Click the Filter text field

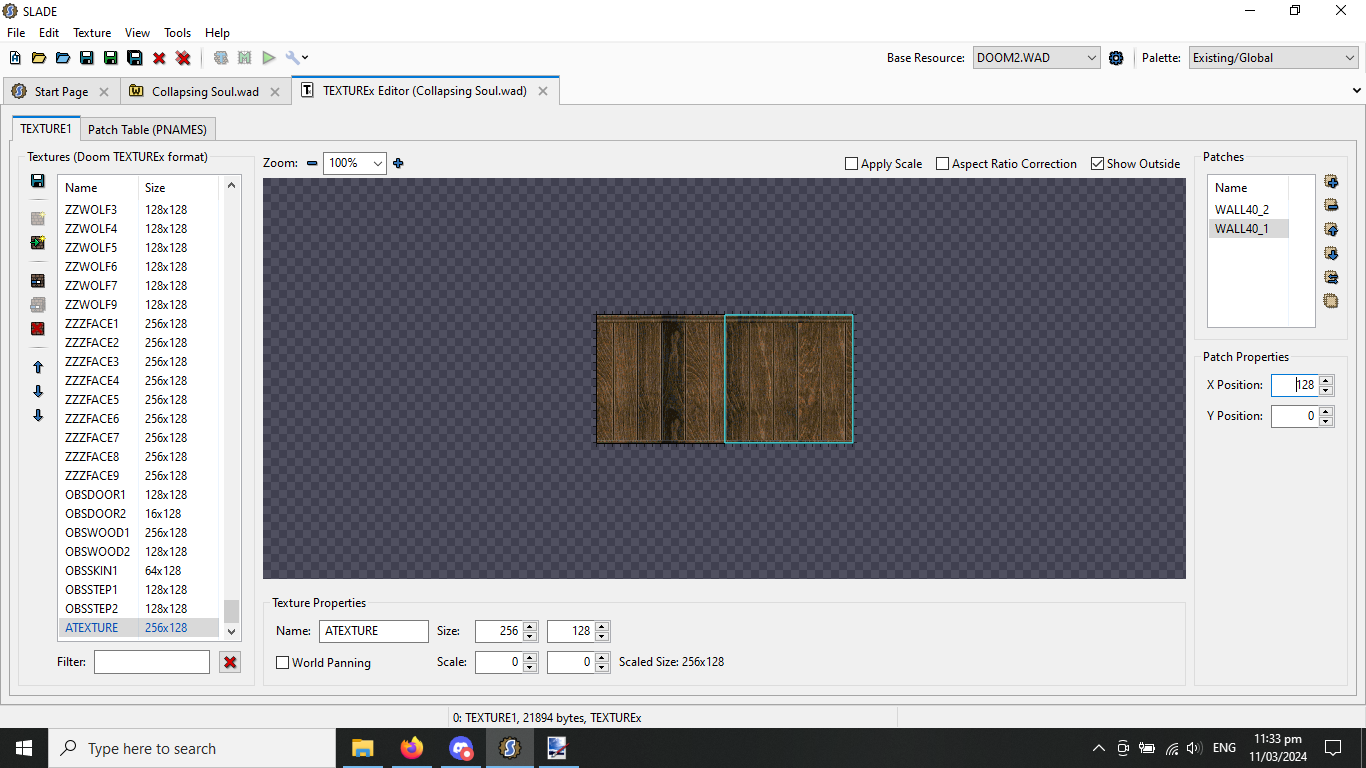(x=152, y=662)
